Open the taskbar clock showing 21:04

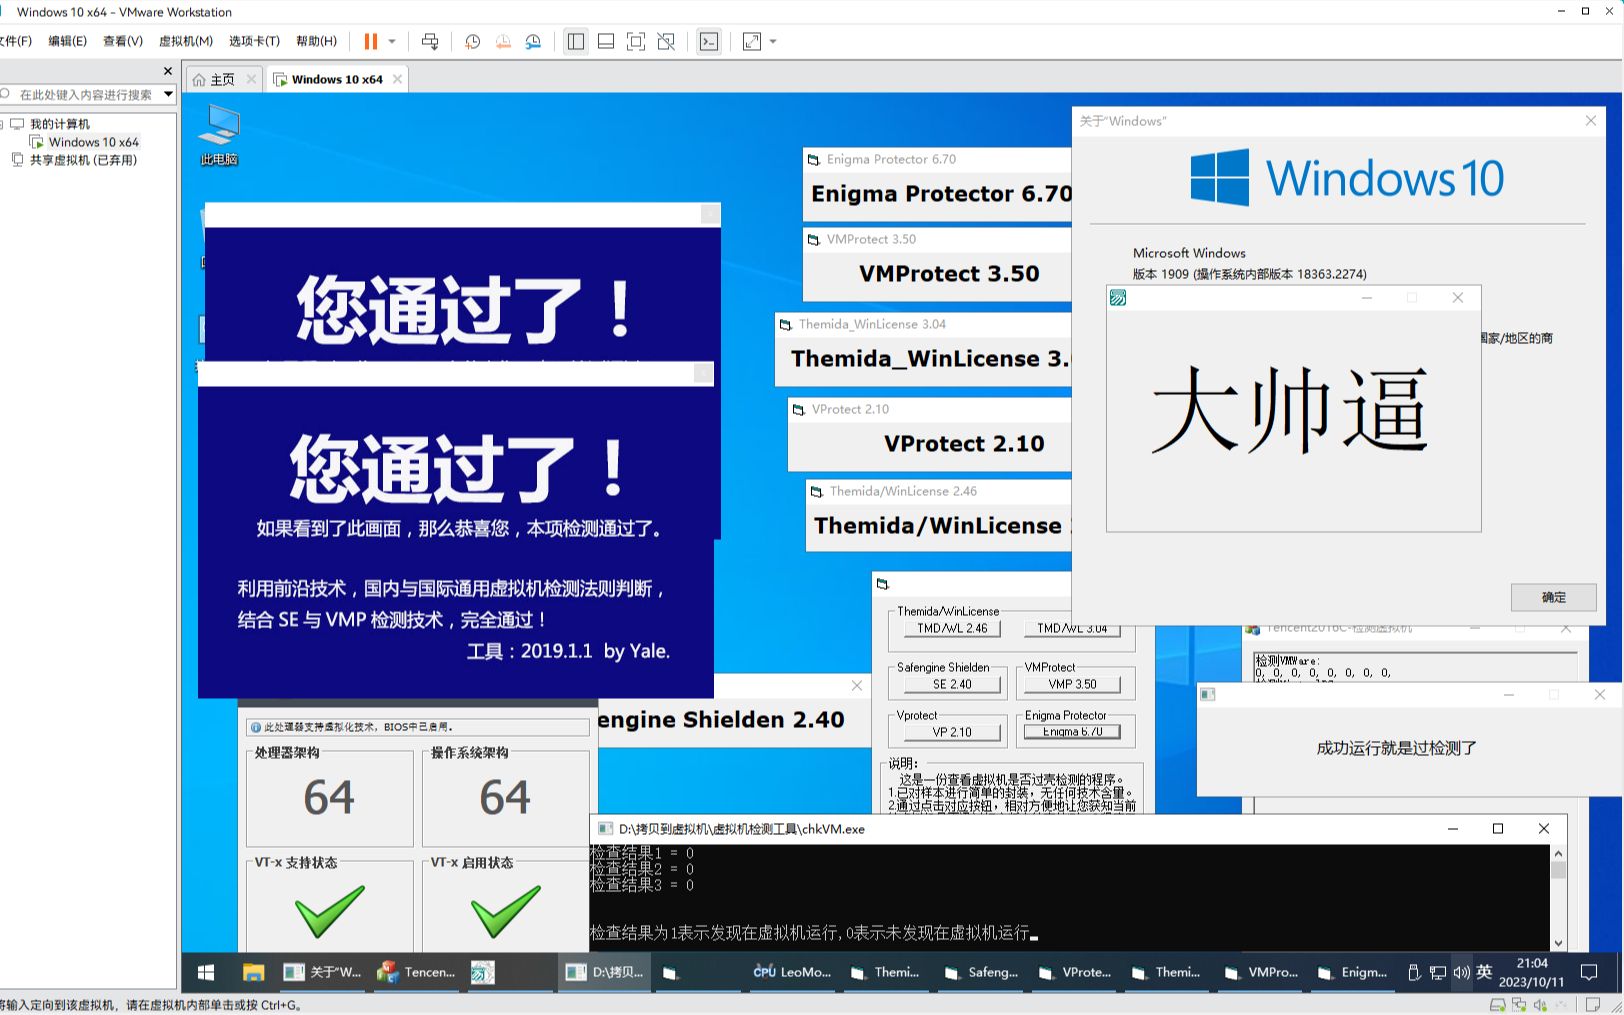click(1531, 972)
